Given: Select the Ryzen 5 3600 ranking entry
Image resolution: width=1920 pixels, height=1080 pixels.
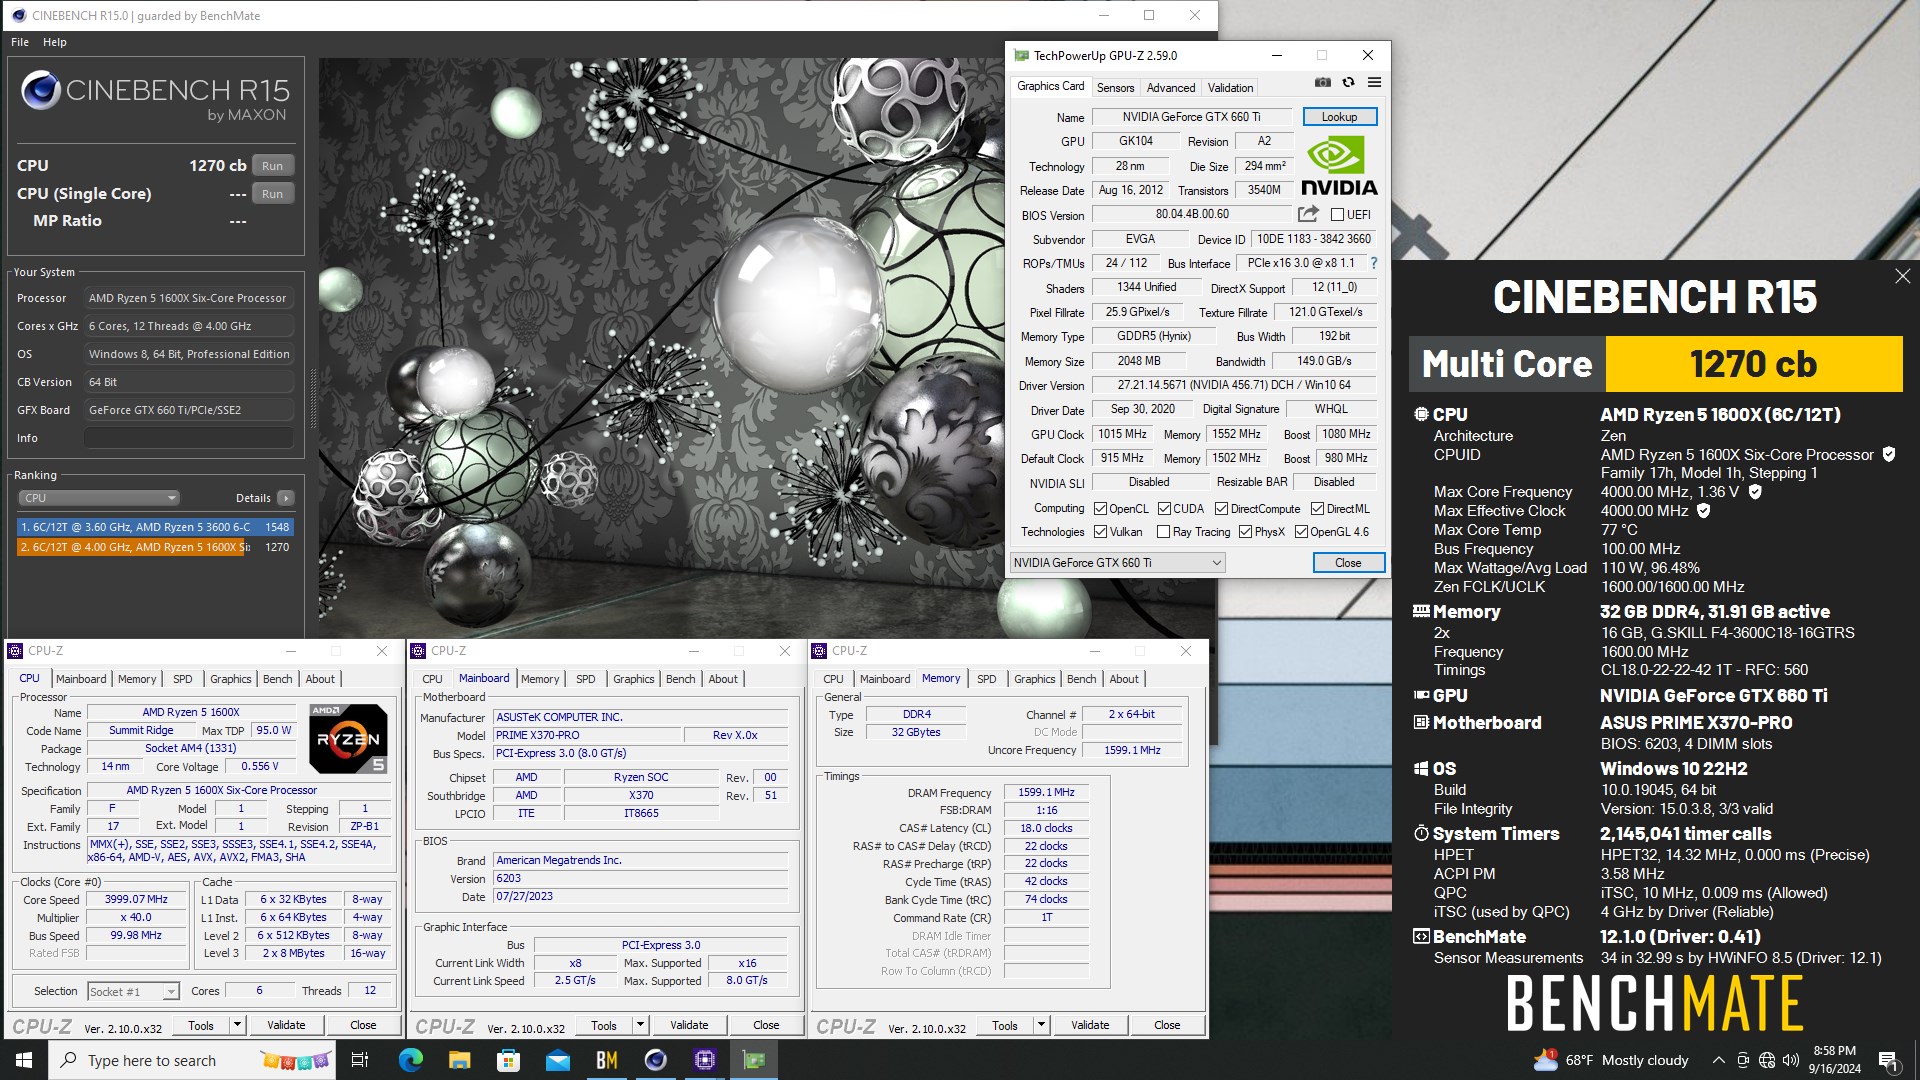Looking at the screenshot, I should [155, 527].
